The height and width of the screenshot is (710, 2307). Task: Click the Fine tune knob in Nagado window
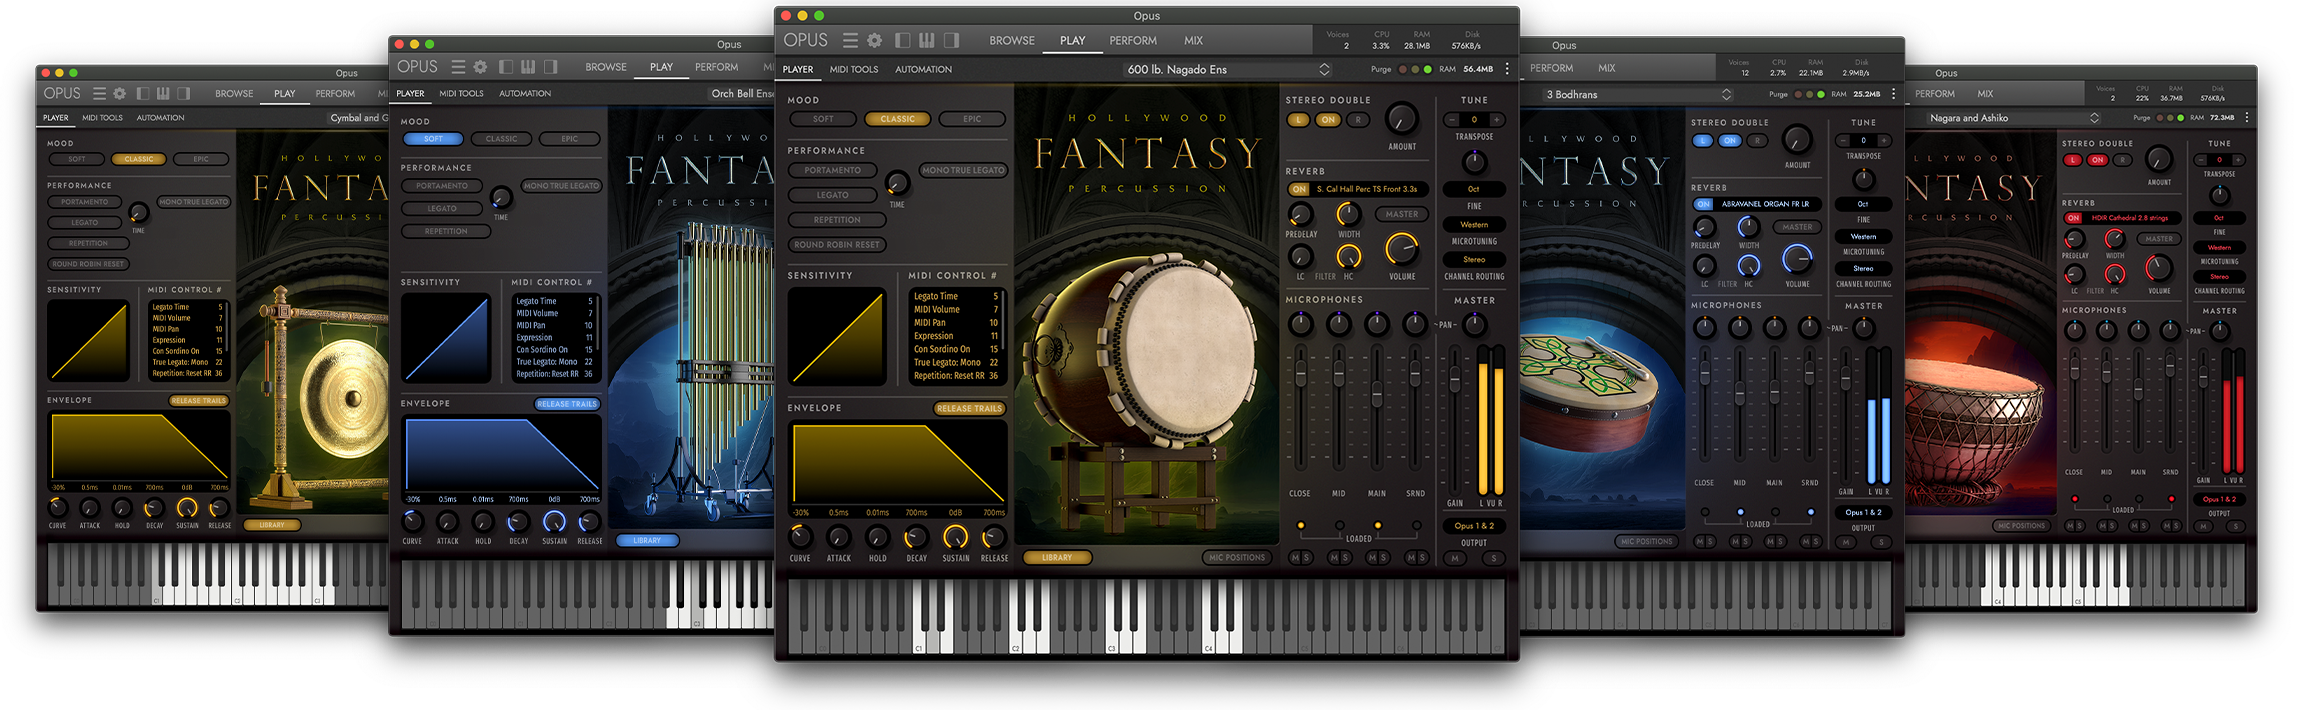pyautogui.click(x=1474, y=162)
